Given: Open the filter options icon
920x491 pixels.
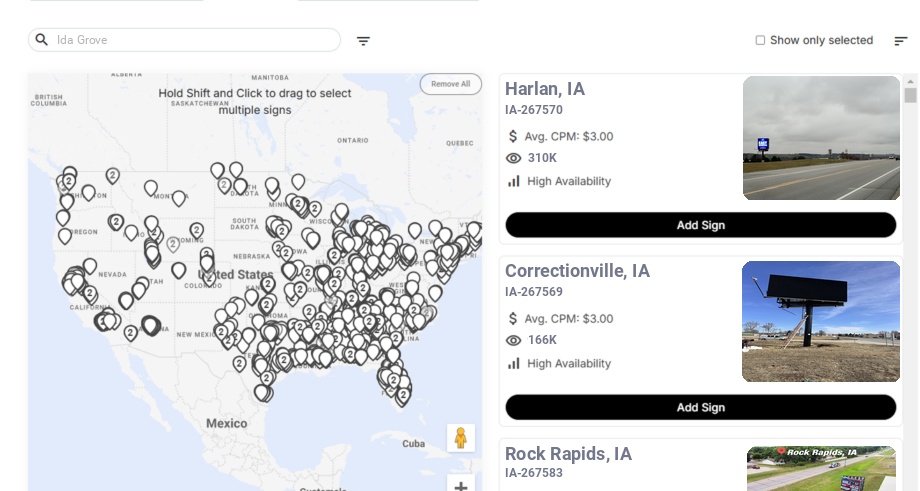Looking at the screenshot, I should 363,41.
